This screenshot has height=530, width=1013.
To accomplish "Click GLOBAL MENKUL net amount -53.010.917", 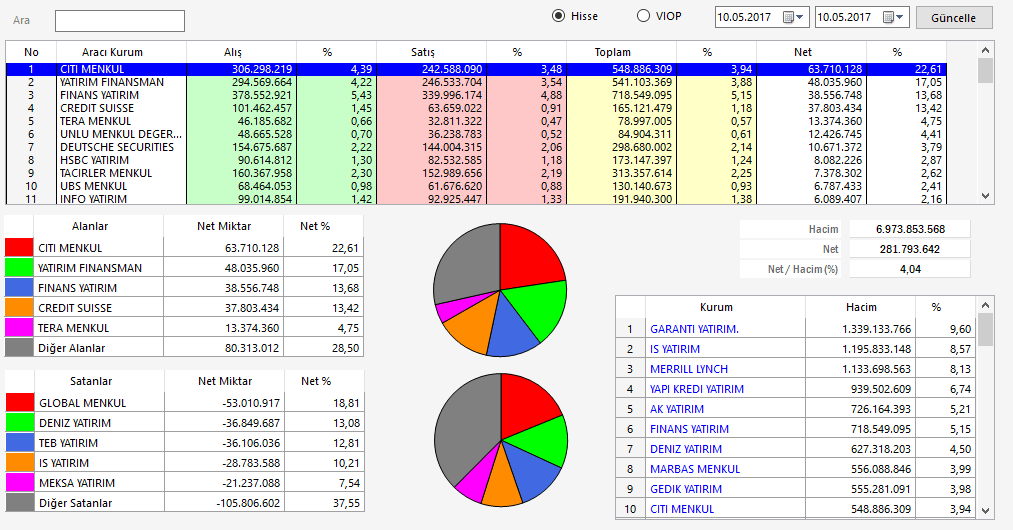I will coord(251,403).
